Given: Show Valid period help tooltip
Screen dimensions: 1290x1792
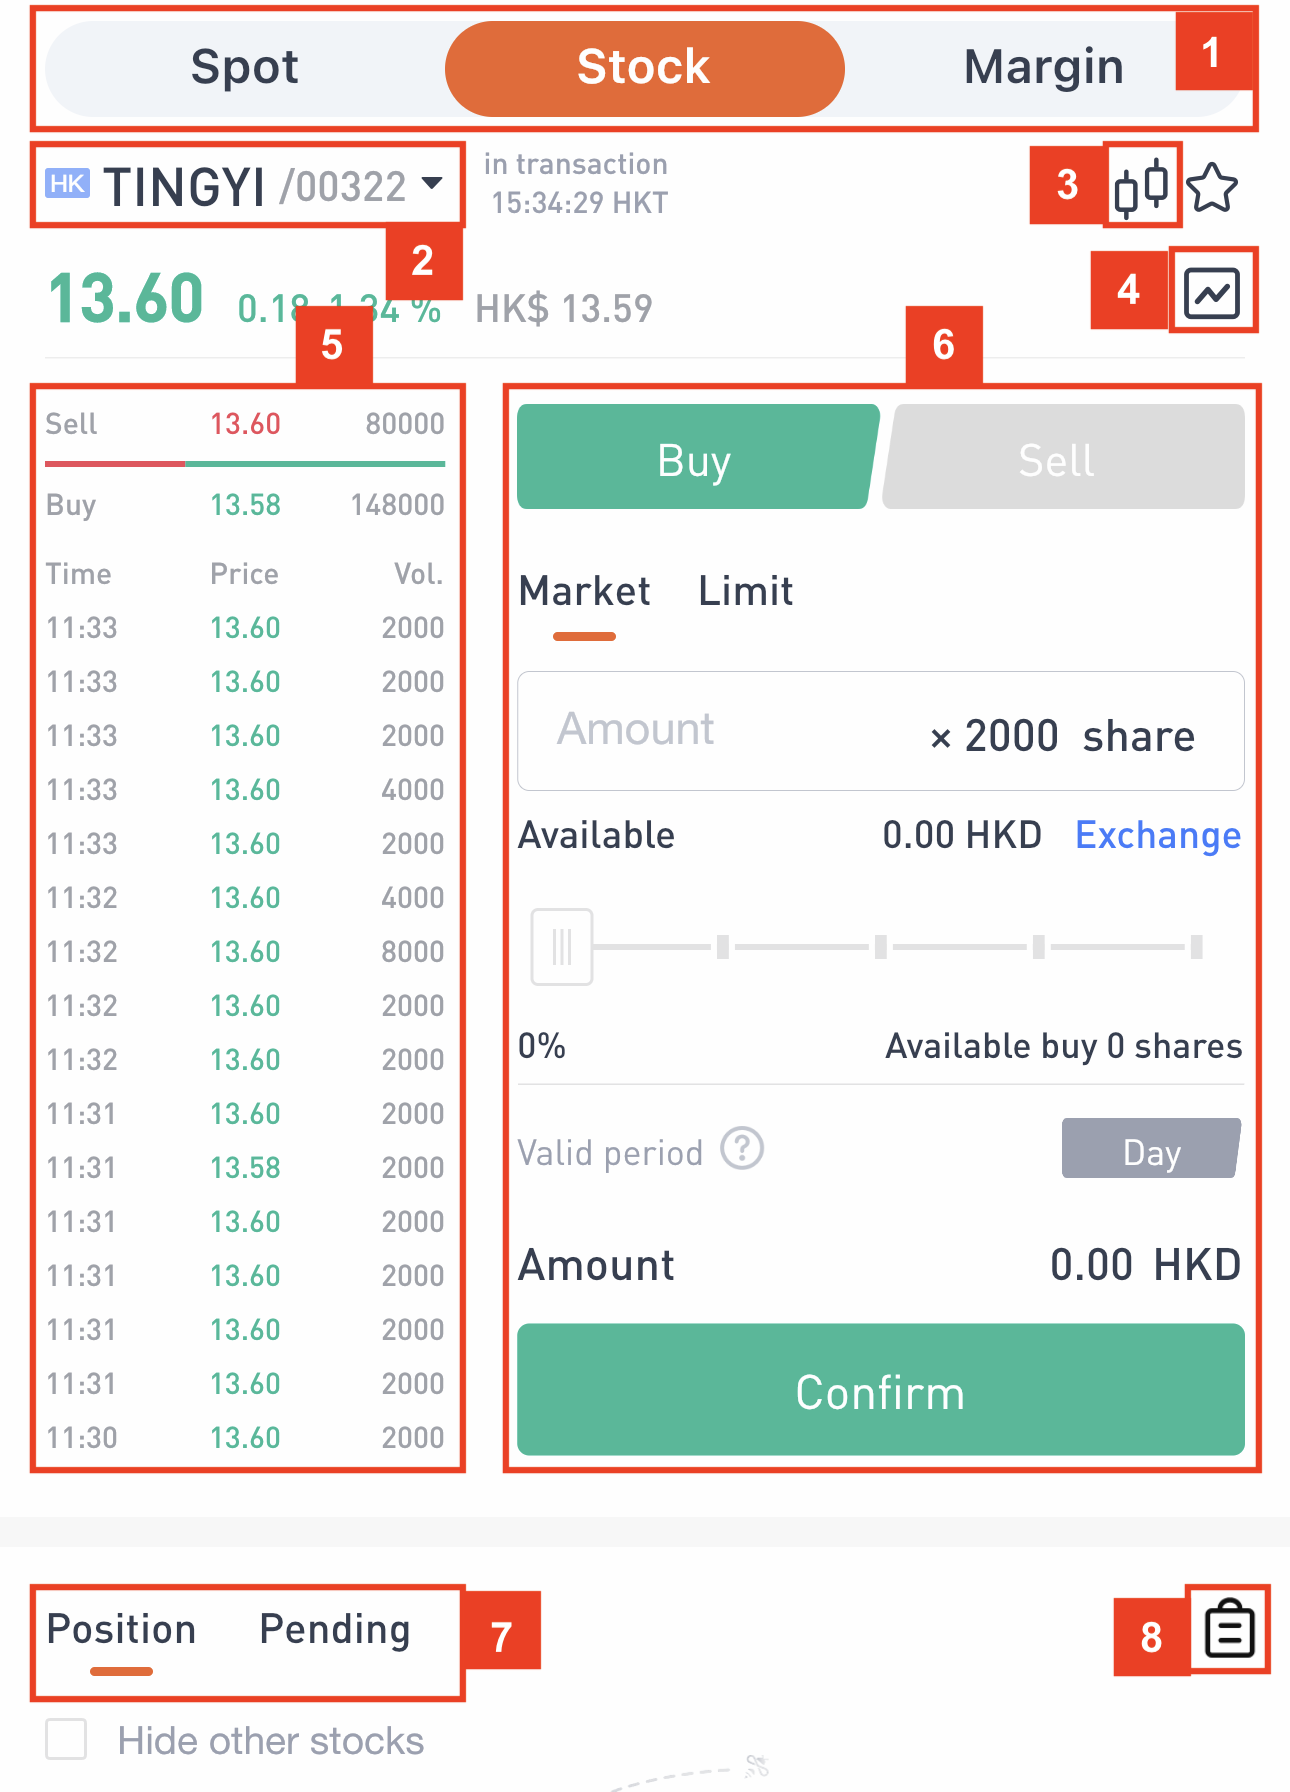Looking at the screenshot, I should 743,1149.
